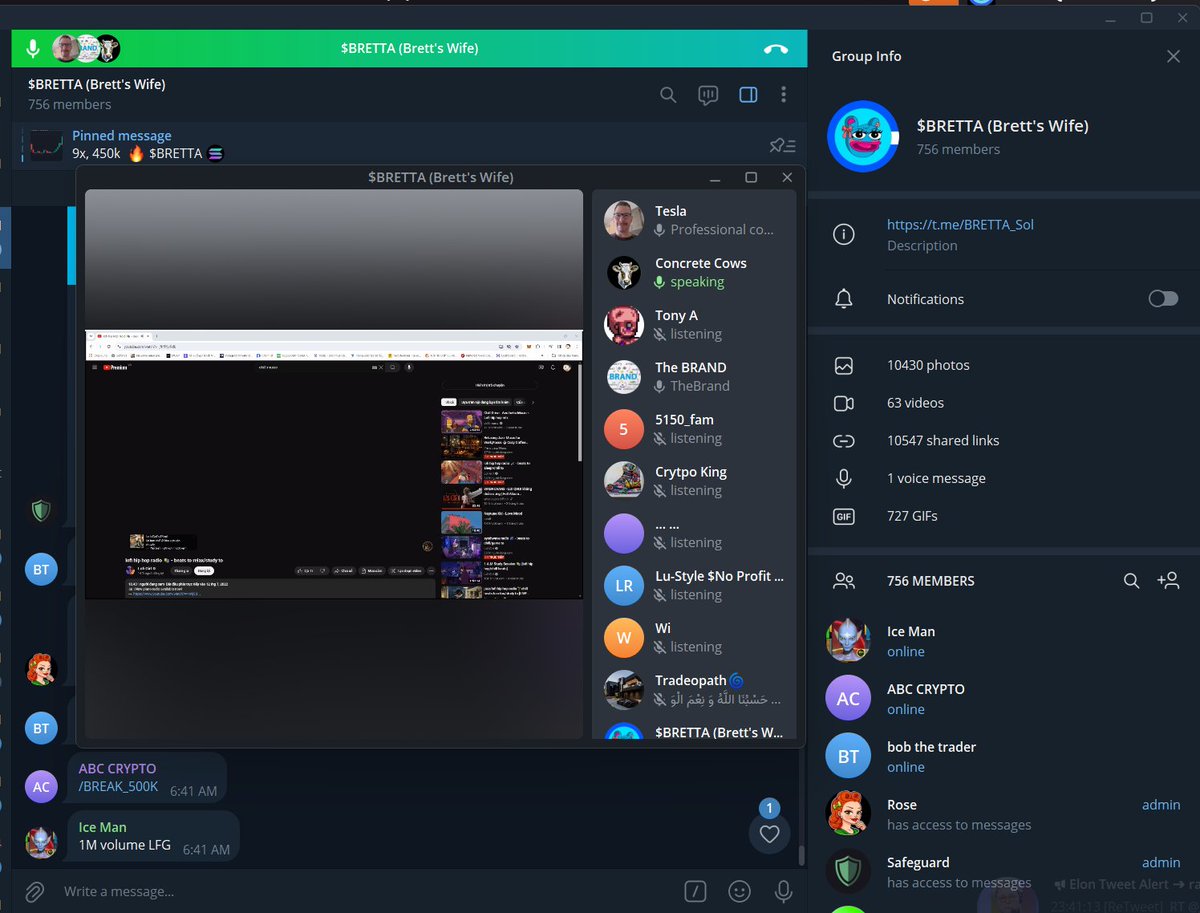The width and height of the screenshot is (1200, 913).
Task: Open the t.me/BRETTA_Sol group link
Action: click(x=960, y=224)
